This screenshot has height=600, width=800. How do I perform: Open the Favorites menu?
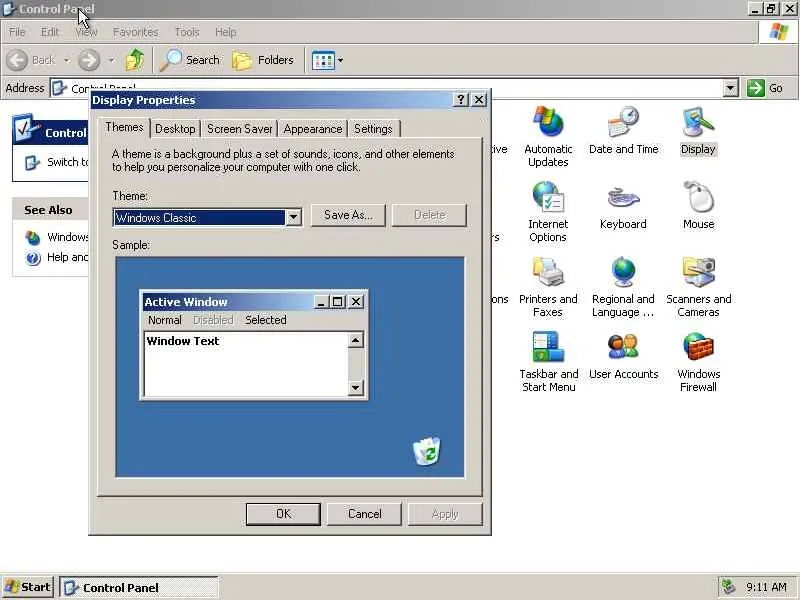[x=135, y=32]
